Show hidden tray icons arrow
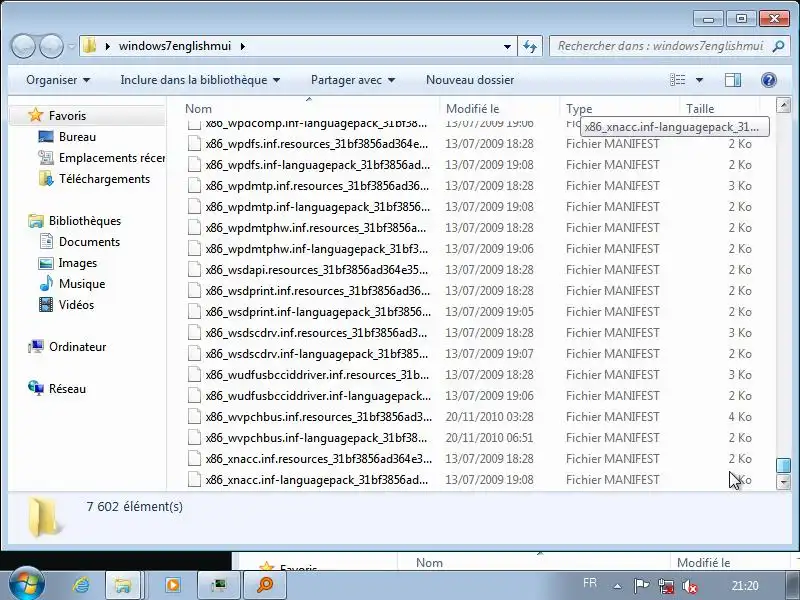The height and width of the screenshot is (600, 800). 617,586
